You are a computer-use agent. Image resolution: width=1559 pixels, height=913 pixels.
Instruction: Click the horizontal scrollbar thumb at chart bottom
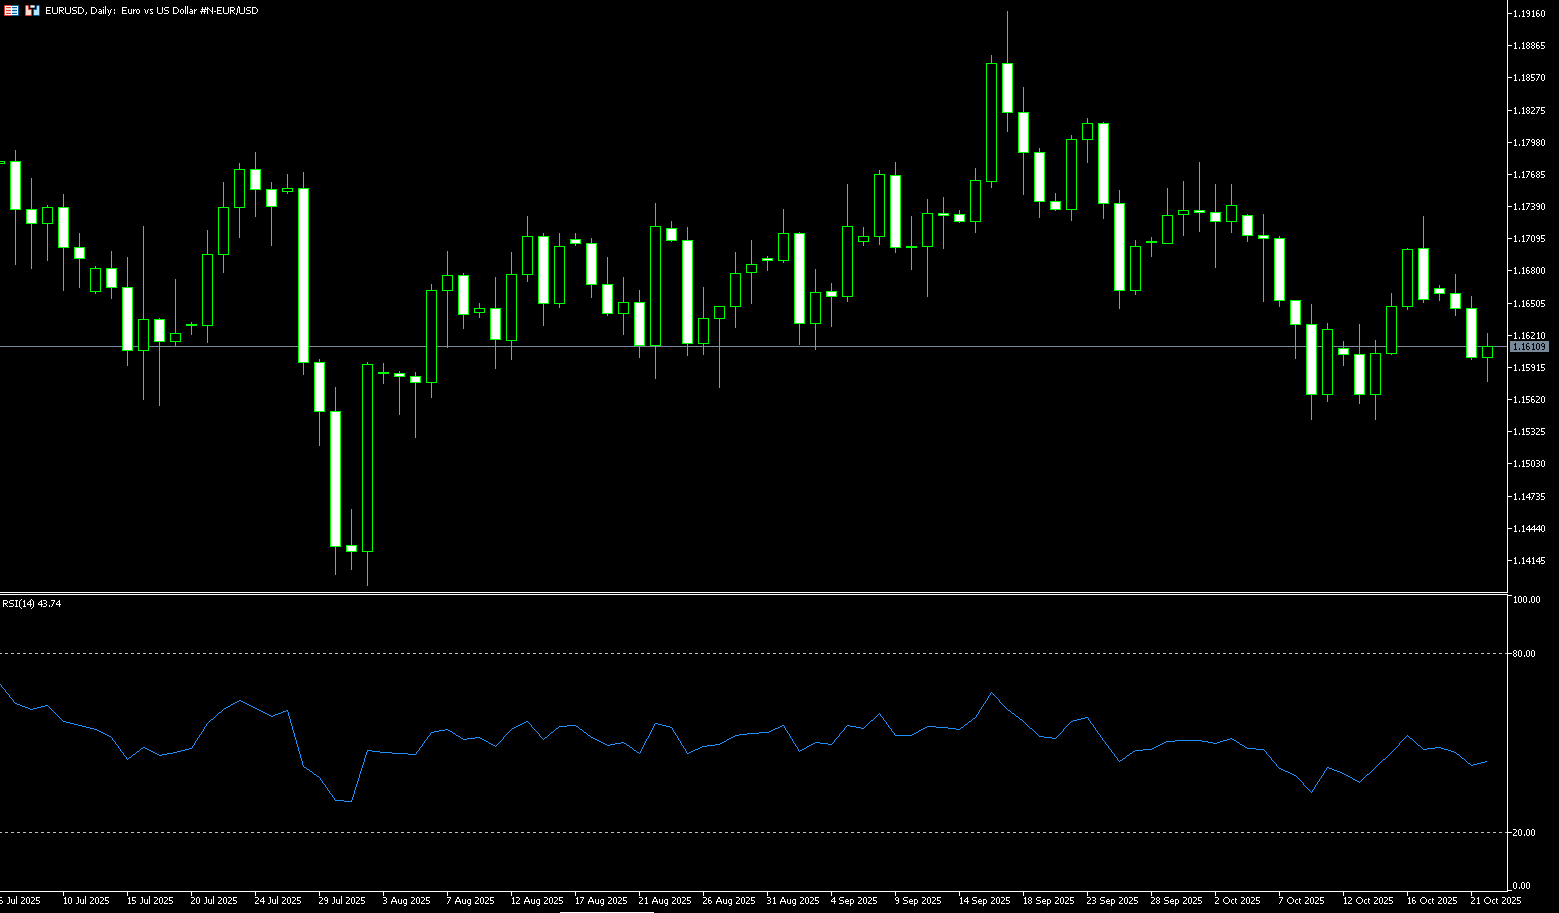tap(607, 911)
